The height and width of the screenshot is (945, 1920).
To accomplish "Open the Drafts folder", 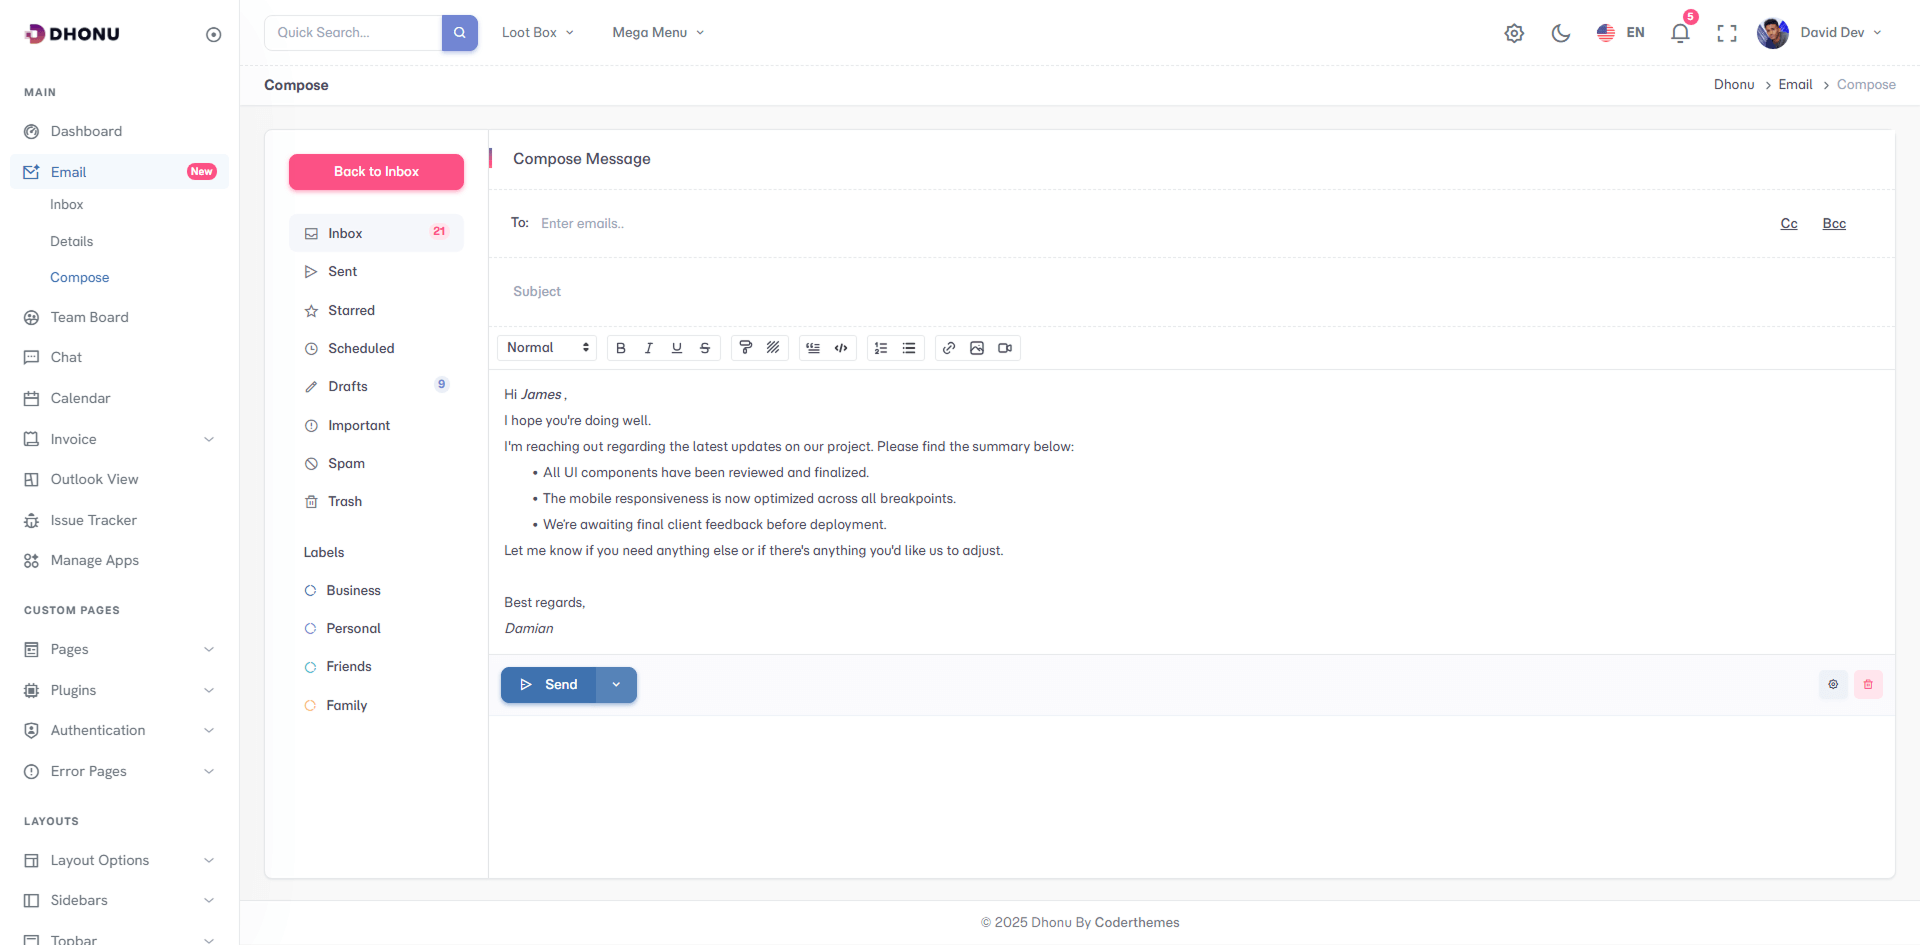I will pos(348,387).
